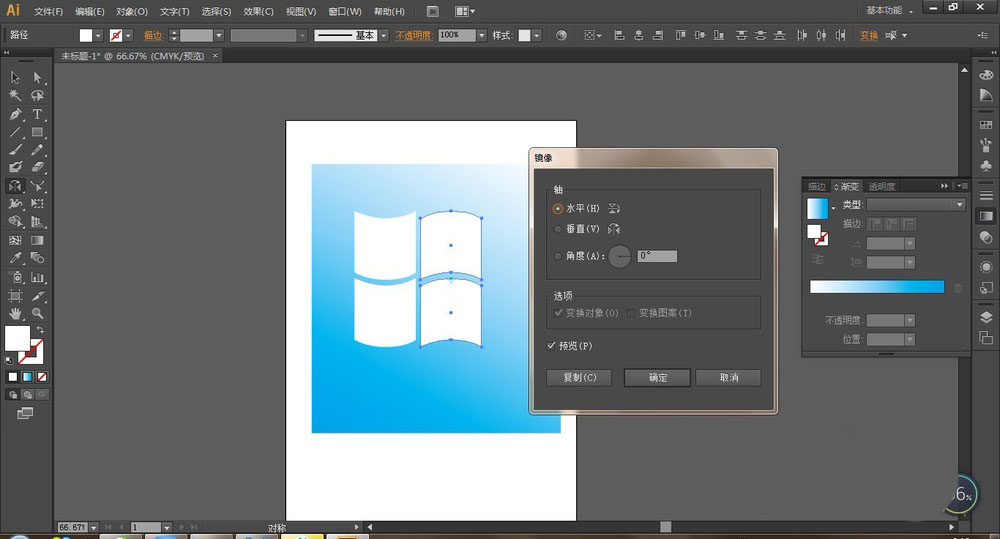Viewport: 1000px width, 539px height.
Task: Click the angle value input field
Action: [657, 256]
